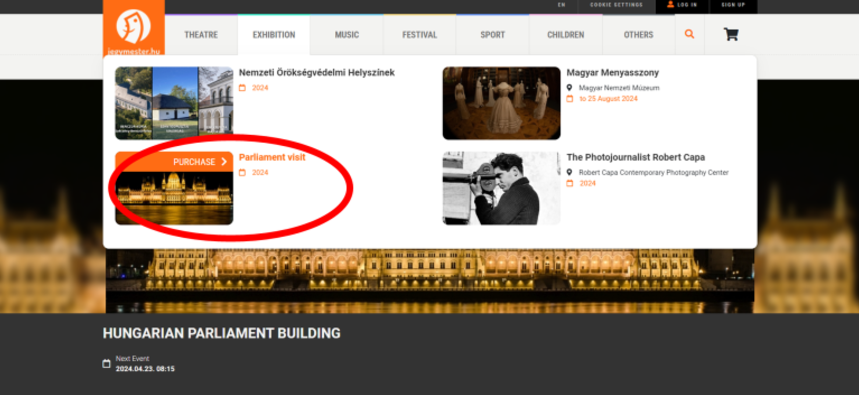Image resolution: width=859 pixels, height=395 pixels.
Task: Click the jegymester.hu logo
Action: pyautogui.click(x=134, y=27)
